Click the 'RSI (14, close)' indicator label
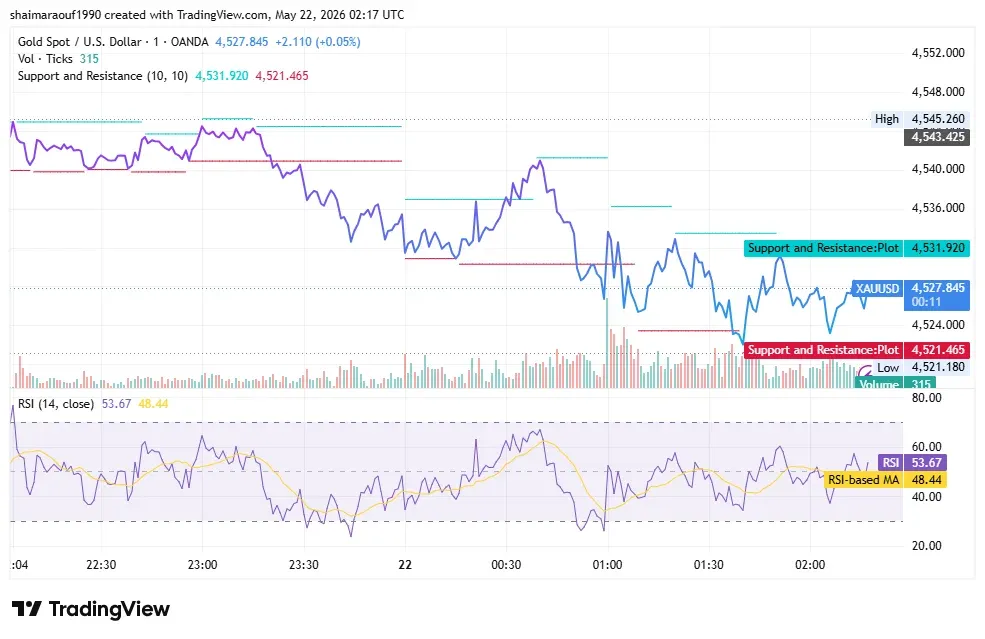This screenshot has width=985, height=639. pyautogui.click(x=56, y=404)
